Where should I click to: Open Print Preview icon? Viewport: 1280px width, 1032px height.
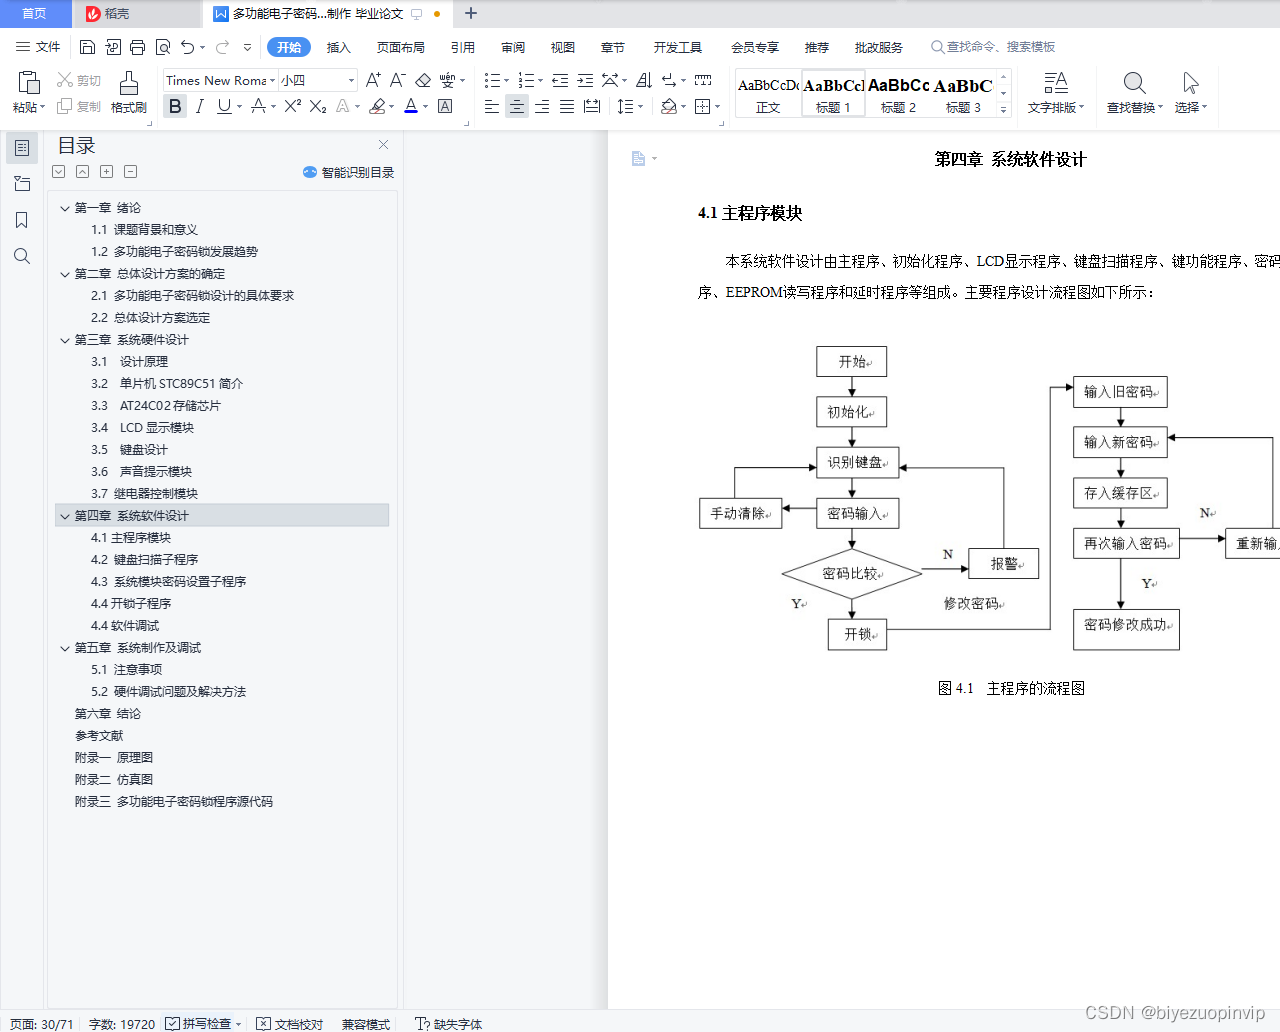[x=162, y=47]
